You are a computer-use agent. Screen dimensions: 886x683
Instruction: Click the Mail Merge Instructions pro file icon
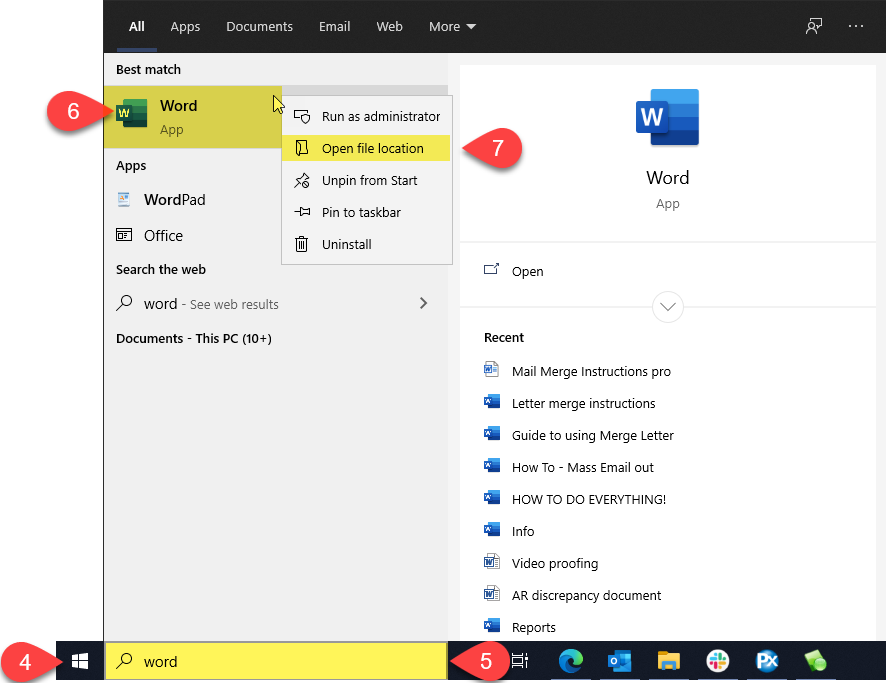(492, 369)
